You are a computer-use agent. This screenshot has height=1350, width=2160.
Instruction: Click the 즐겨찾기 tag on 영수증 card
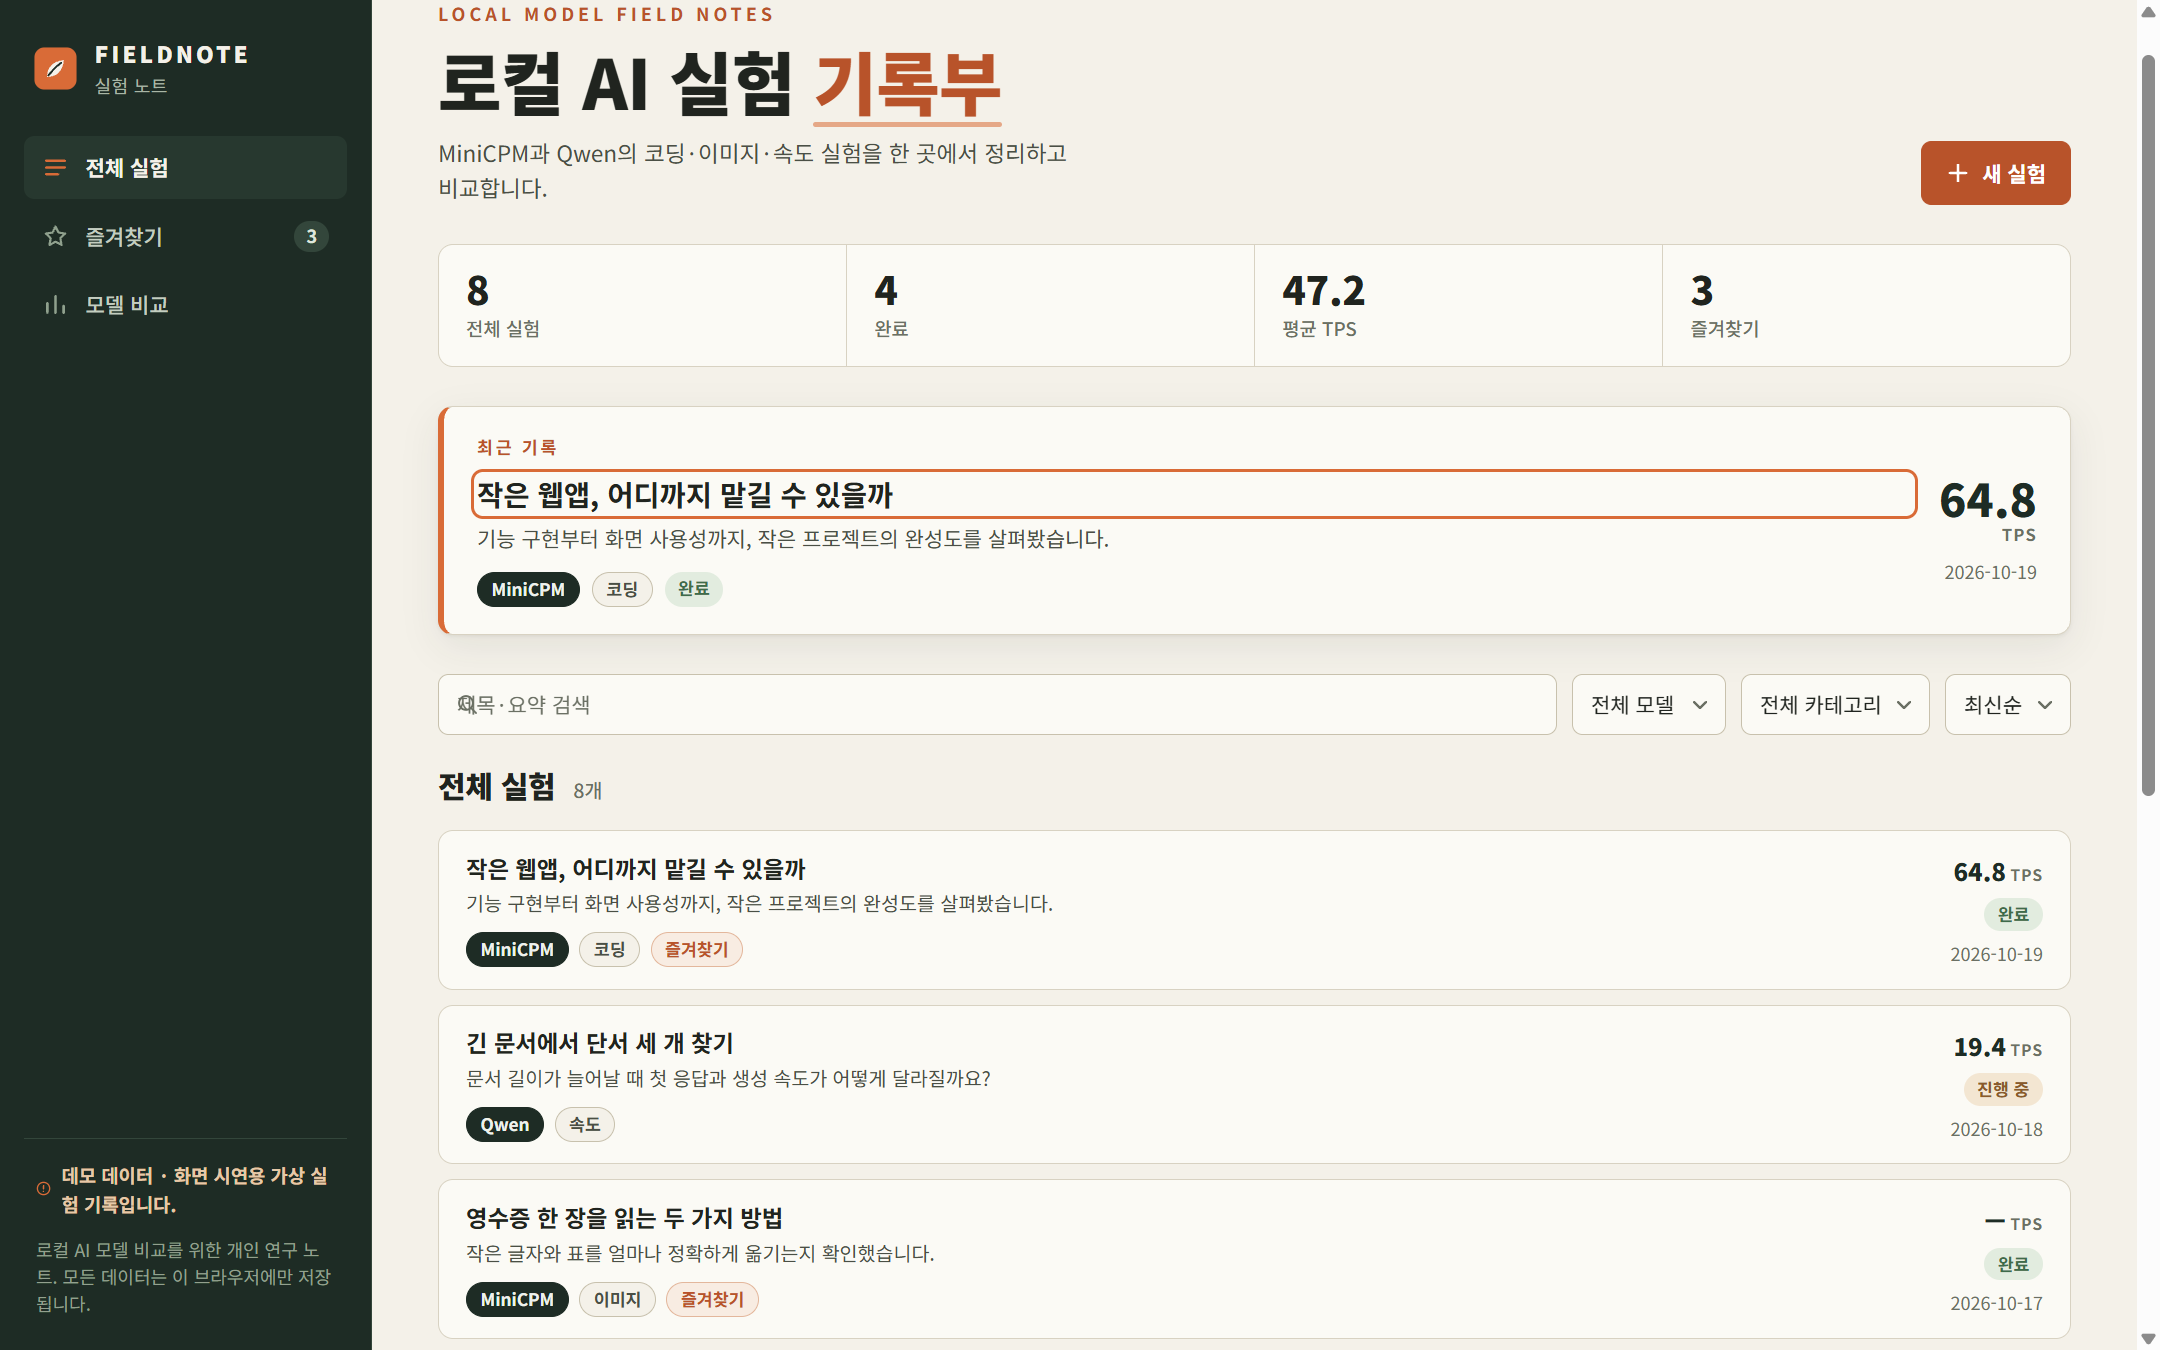point(712,1299)
